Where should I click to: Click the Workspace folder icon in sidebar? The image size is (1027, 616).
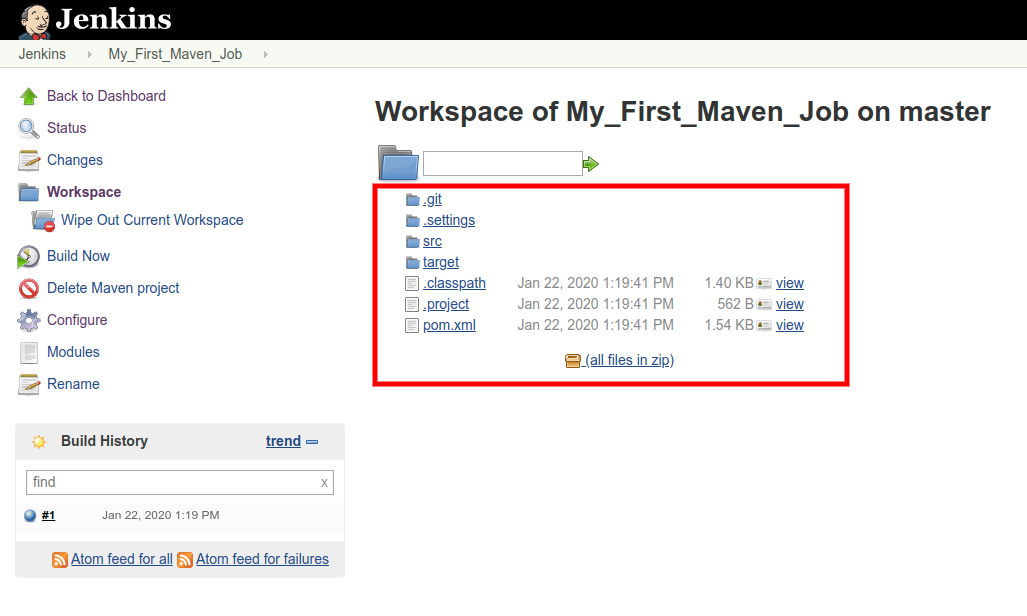29,193
